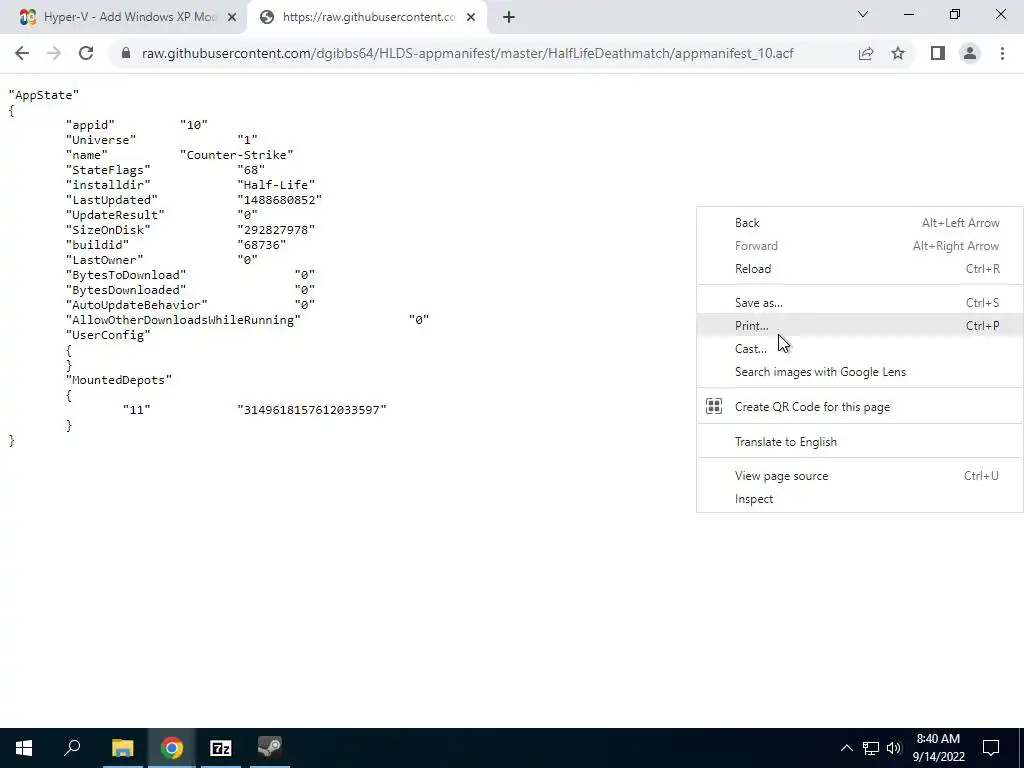Click the QR code icon in menu
The width and height of the screenshot is (1024, 768).
(714, 406)
